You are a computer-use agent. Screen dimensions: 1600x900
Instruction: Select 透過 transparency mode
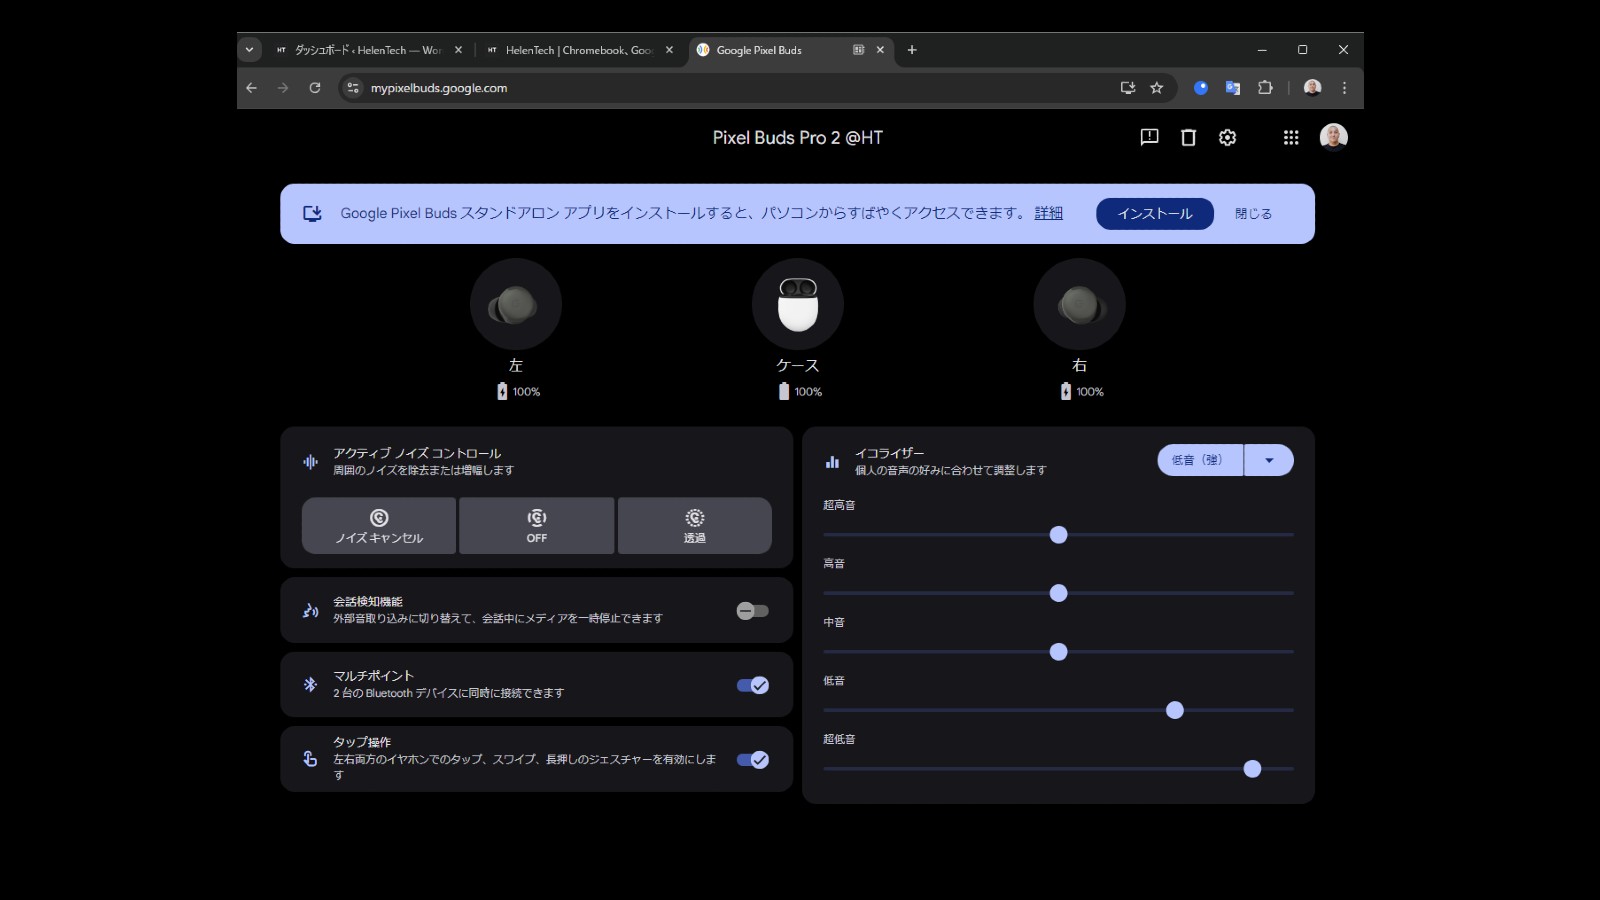695,526
